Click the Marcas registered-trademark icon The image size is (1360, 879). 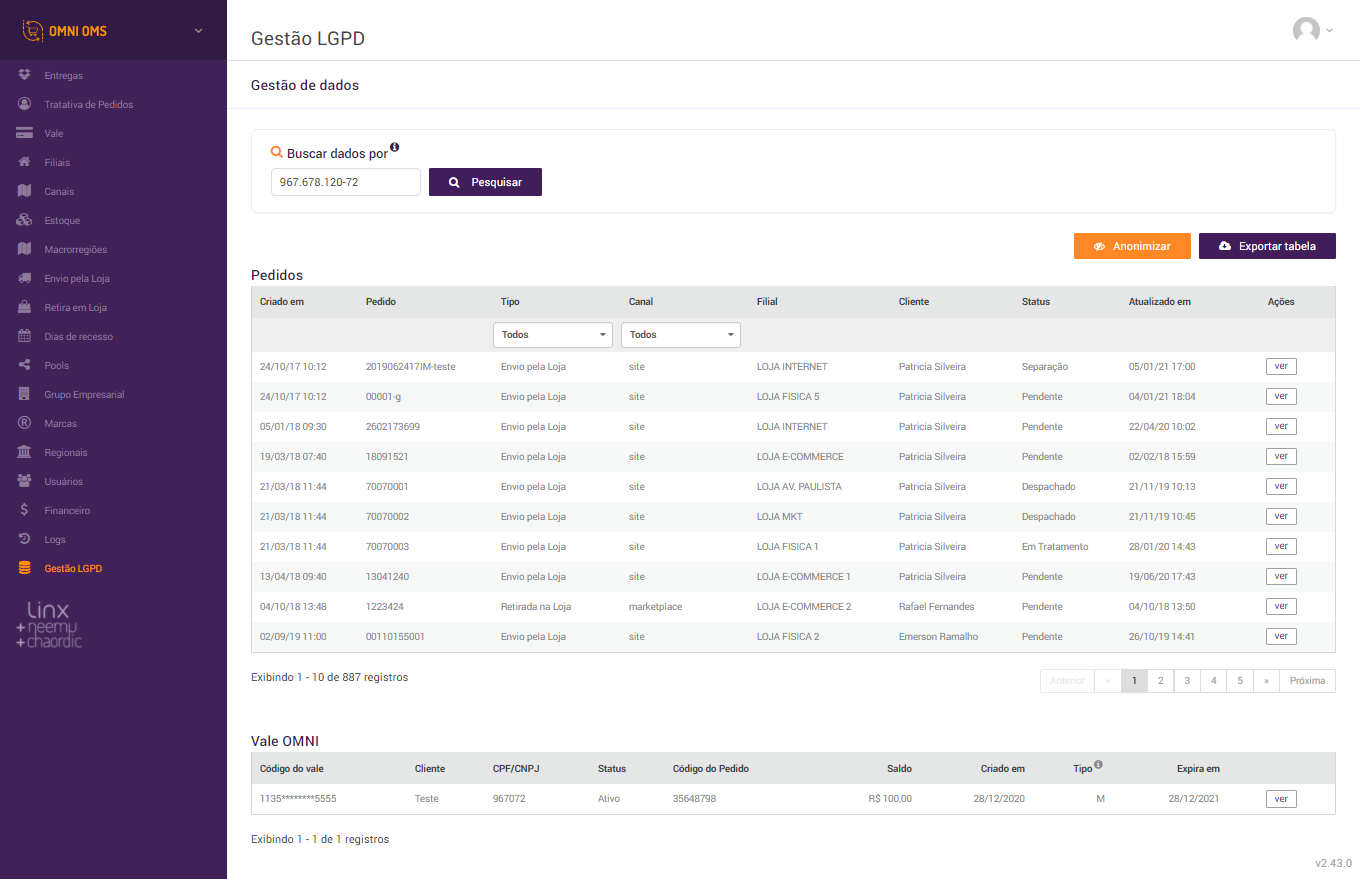pyautogui.click(x=25, y=423)
